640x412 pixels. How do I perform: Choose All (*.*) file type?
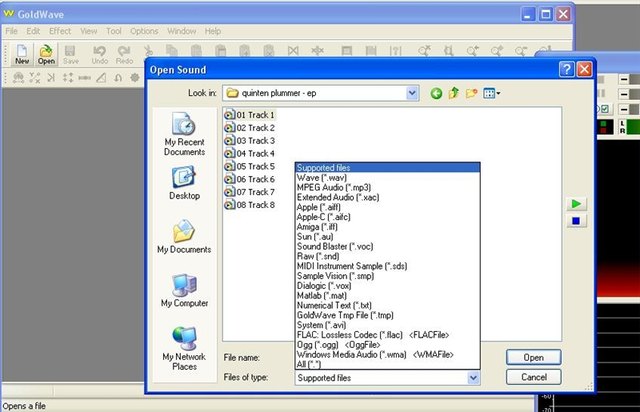387,364
